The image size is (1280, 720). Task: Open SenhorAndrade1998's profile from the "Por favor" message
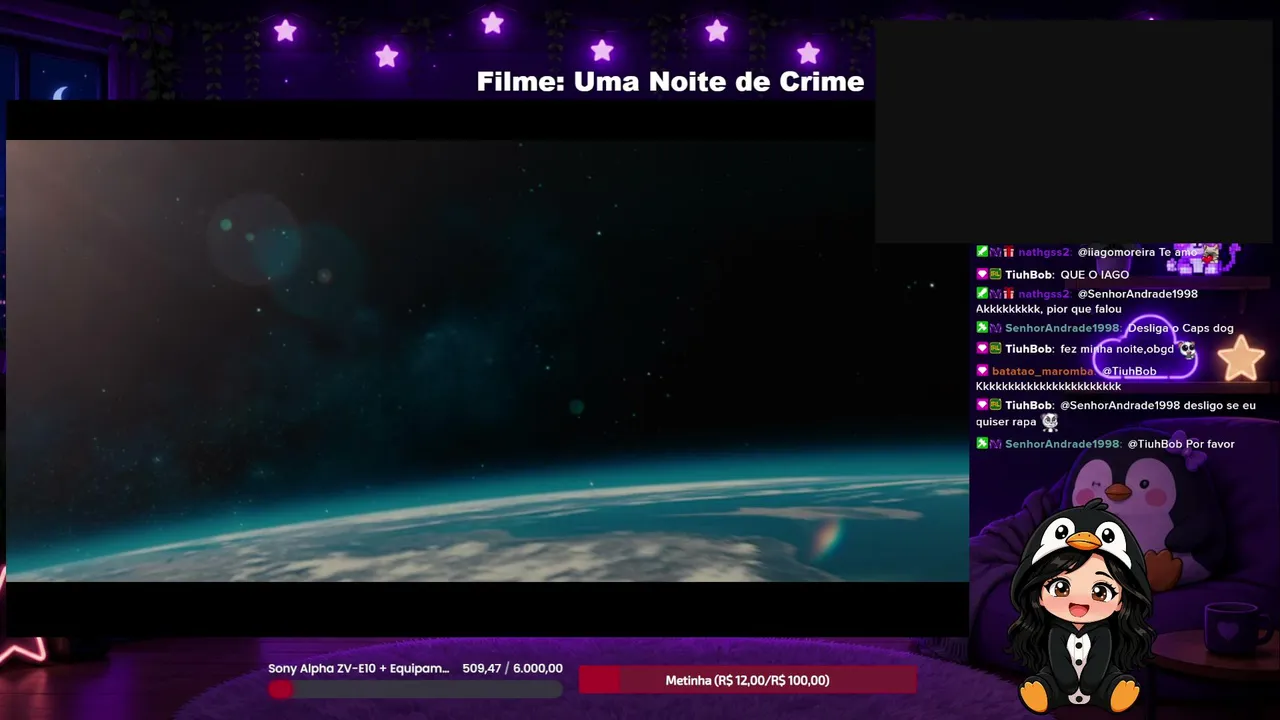(1063, 443)
